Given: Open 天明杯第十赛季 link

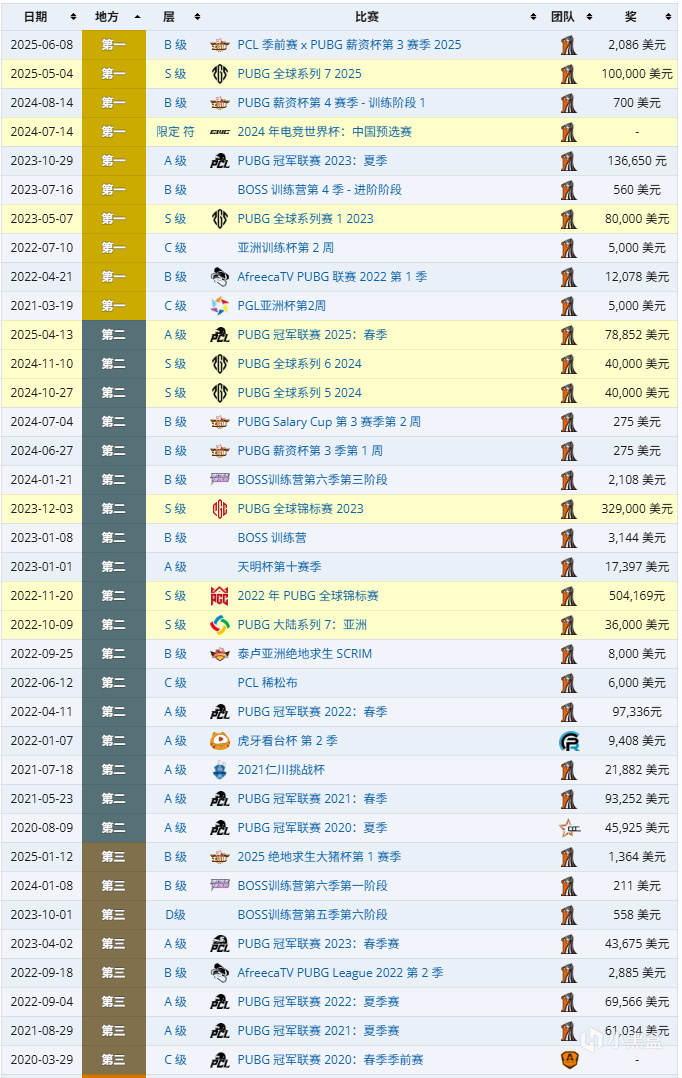Looking at the screenshot, I should [279, 566].
